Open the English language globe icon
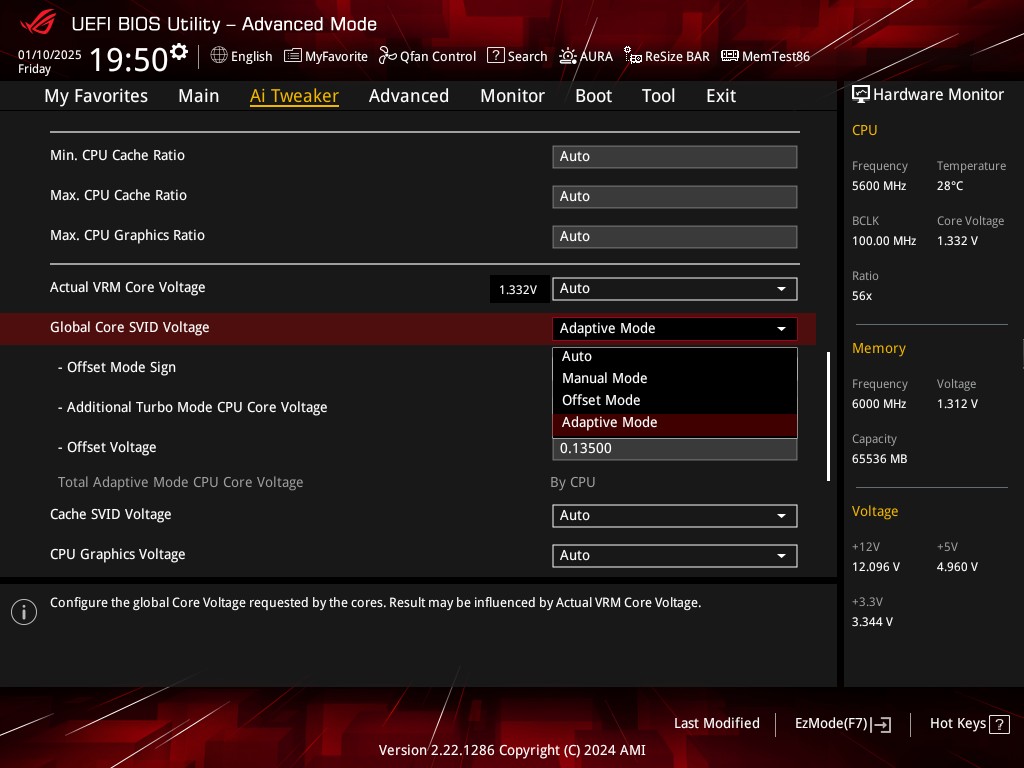The image size is (1024, 768). click(219, 56)
